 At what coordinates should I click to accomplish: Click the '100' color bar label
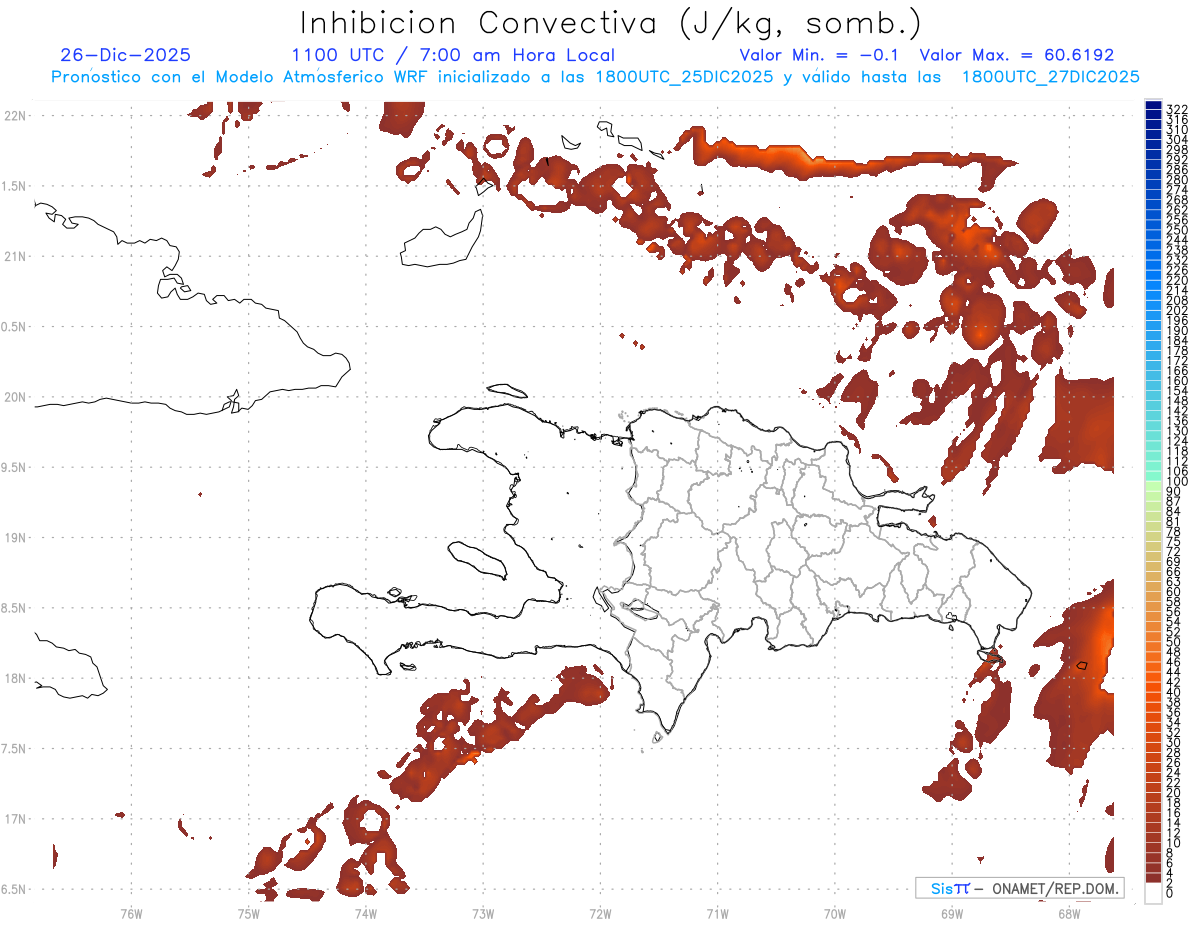(x=1177, y=482)
